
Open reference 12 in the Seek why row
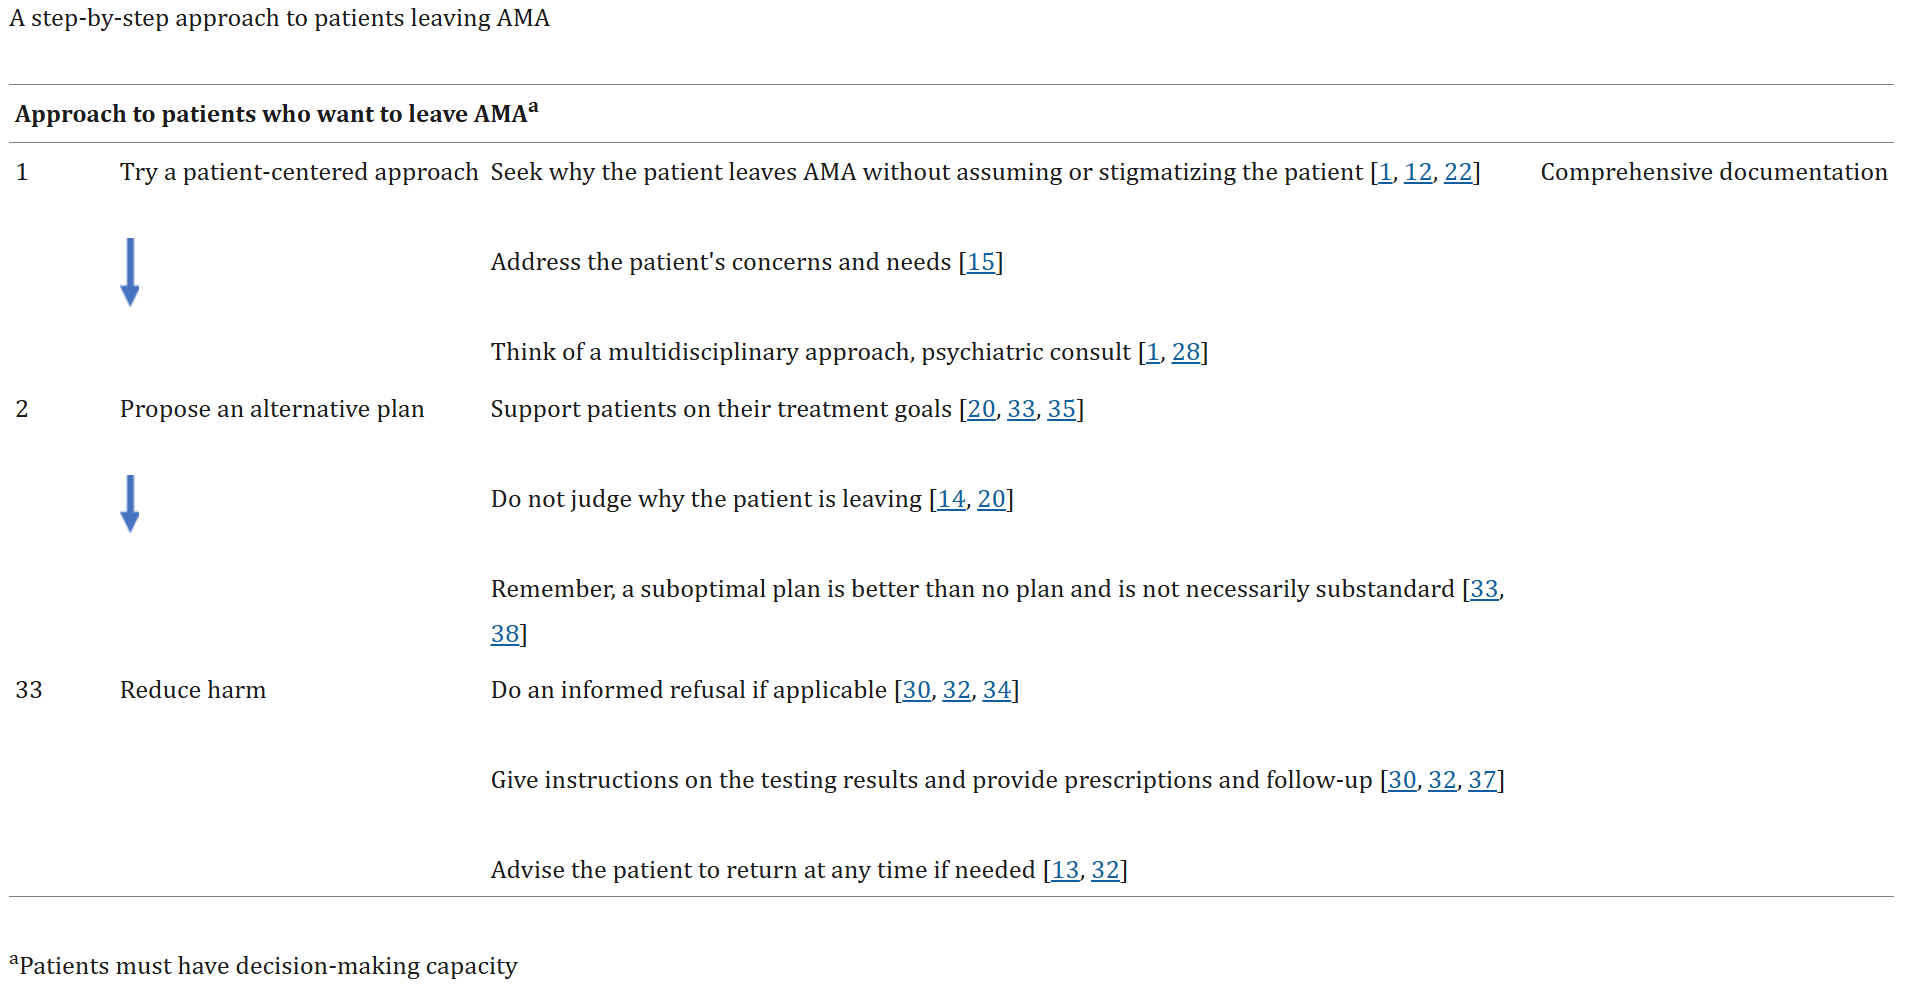(1418, 172)
